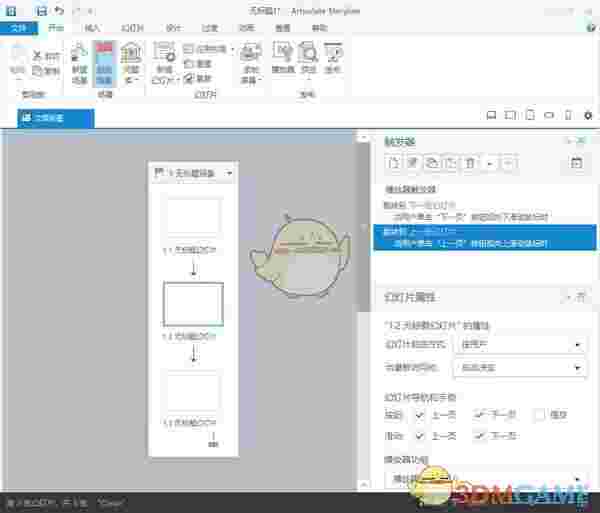Select the first player trigger (next slide)
The width and height of the screenshot is (600, 513).
pyautogui.click(x=485, y=211)
